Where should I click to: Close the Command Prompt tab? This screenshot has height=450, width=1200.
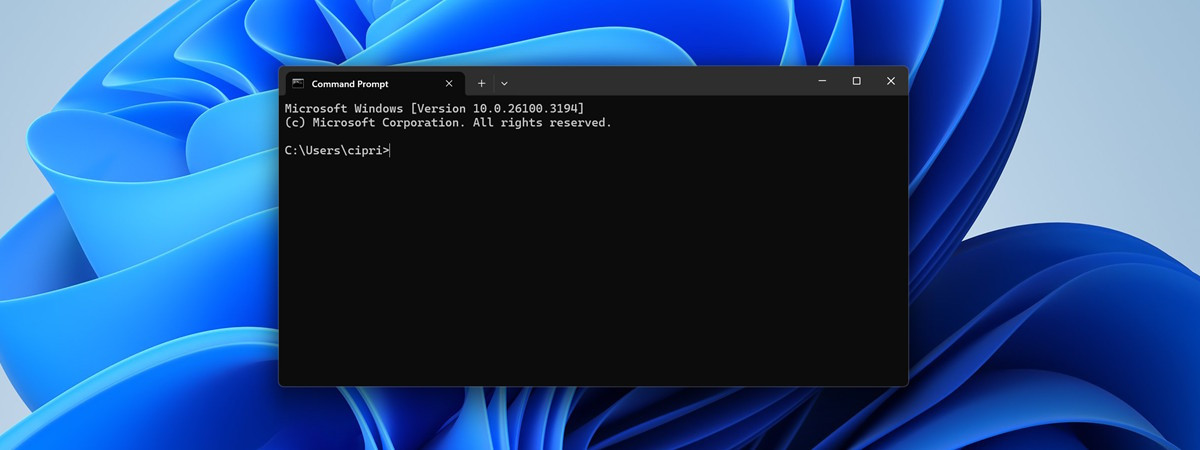[x=449, y=84]
